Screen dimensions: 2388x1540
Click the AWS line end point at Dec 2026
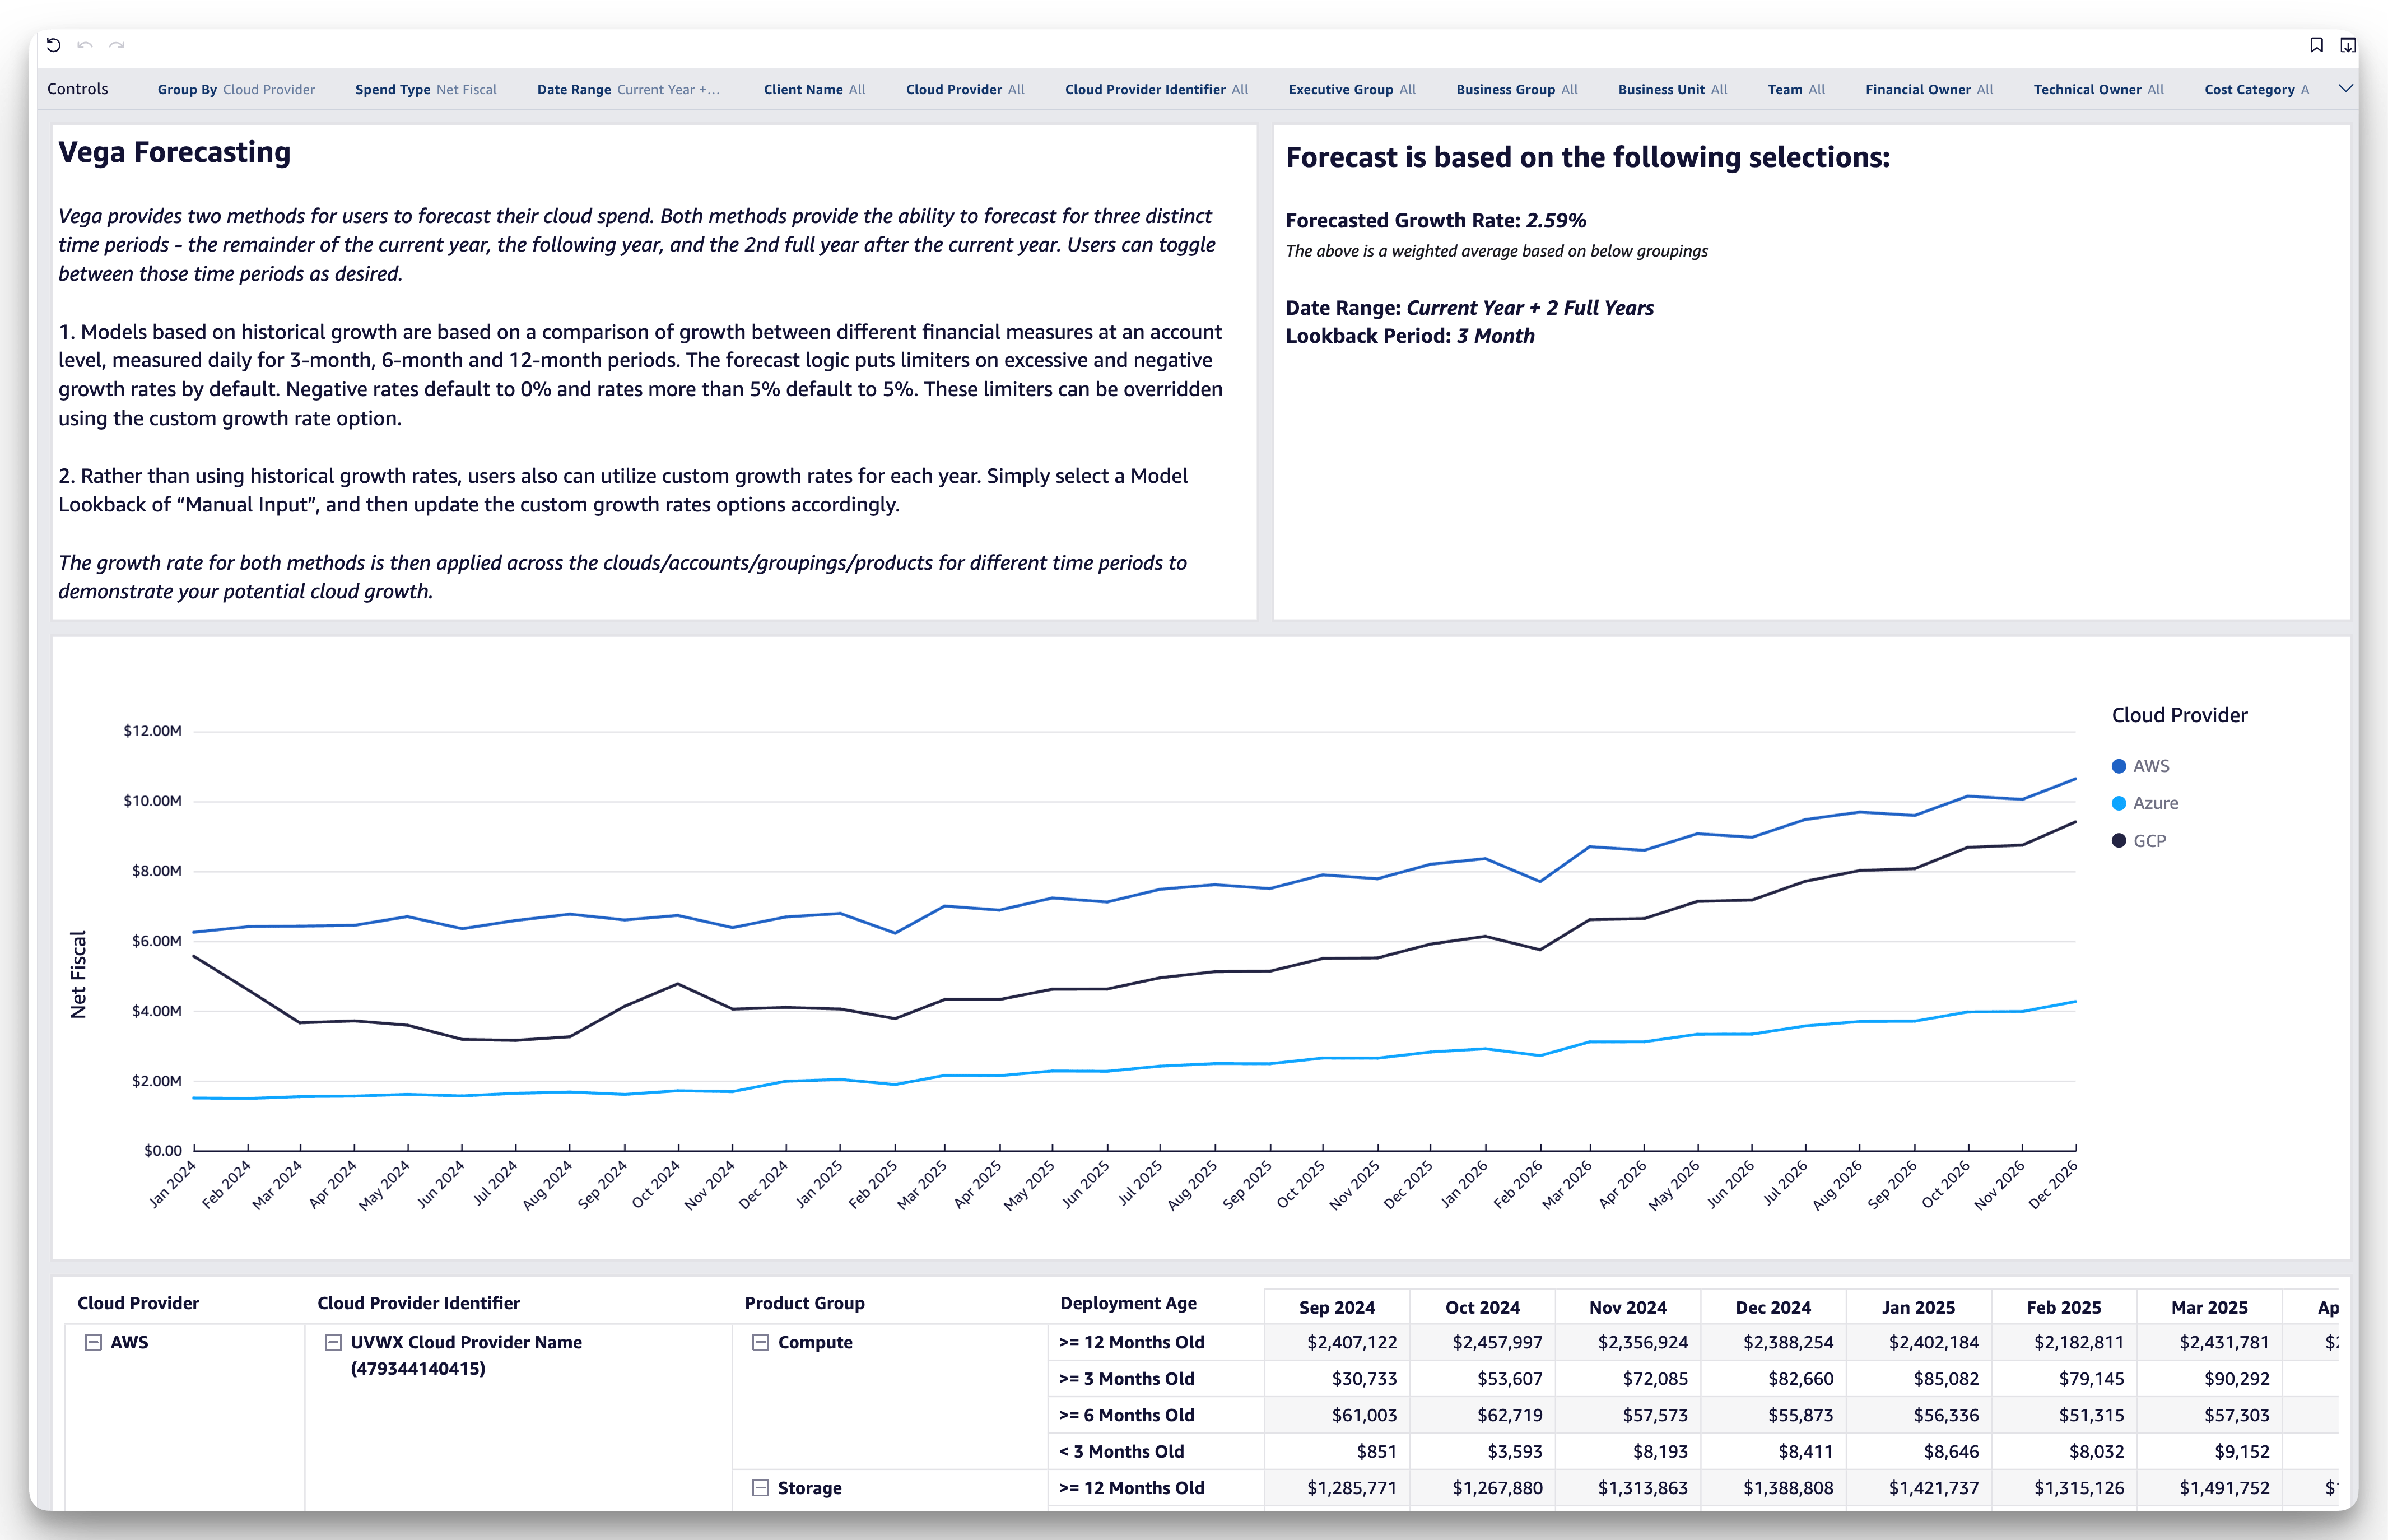(x=2076, y=778)
